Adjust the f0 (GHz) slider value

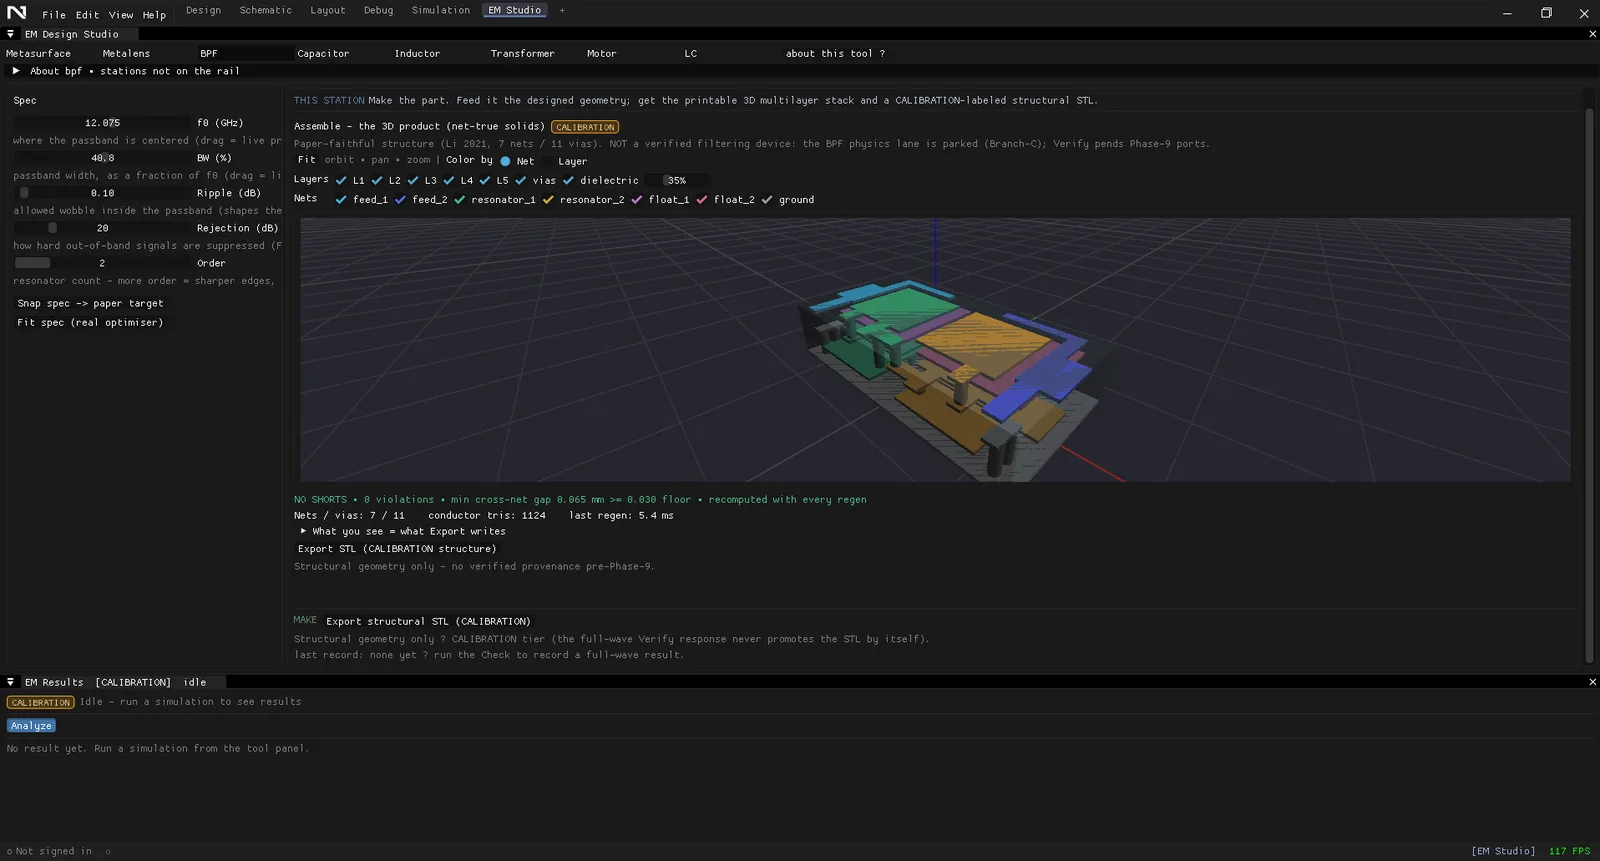(102, 123)
